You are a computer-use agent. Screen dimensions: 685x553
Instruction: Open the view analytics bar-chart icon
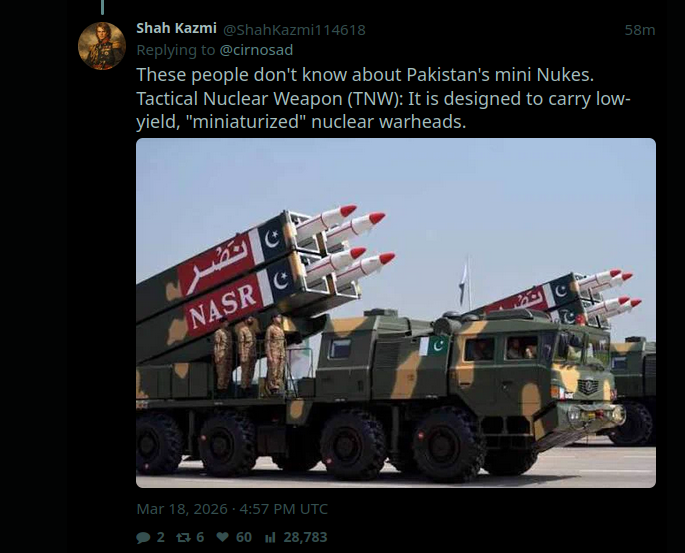(x=270, y=537)
